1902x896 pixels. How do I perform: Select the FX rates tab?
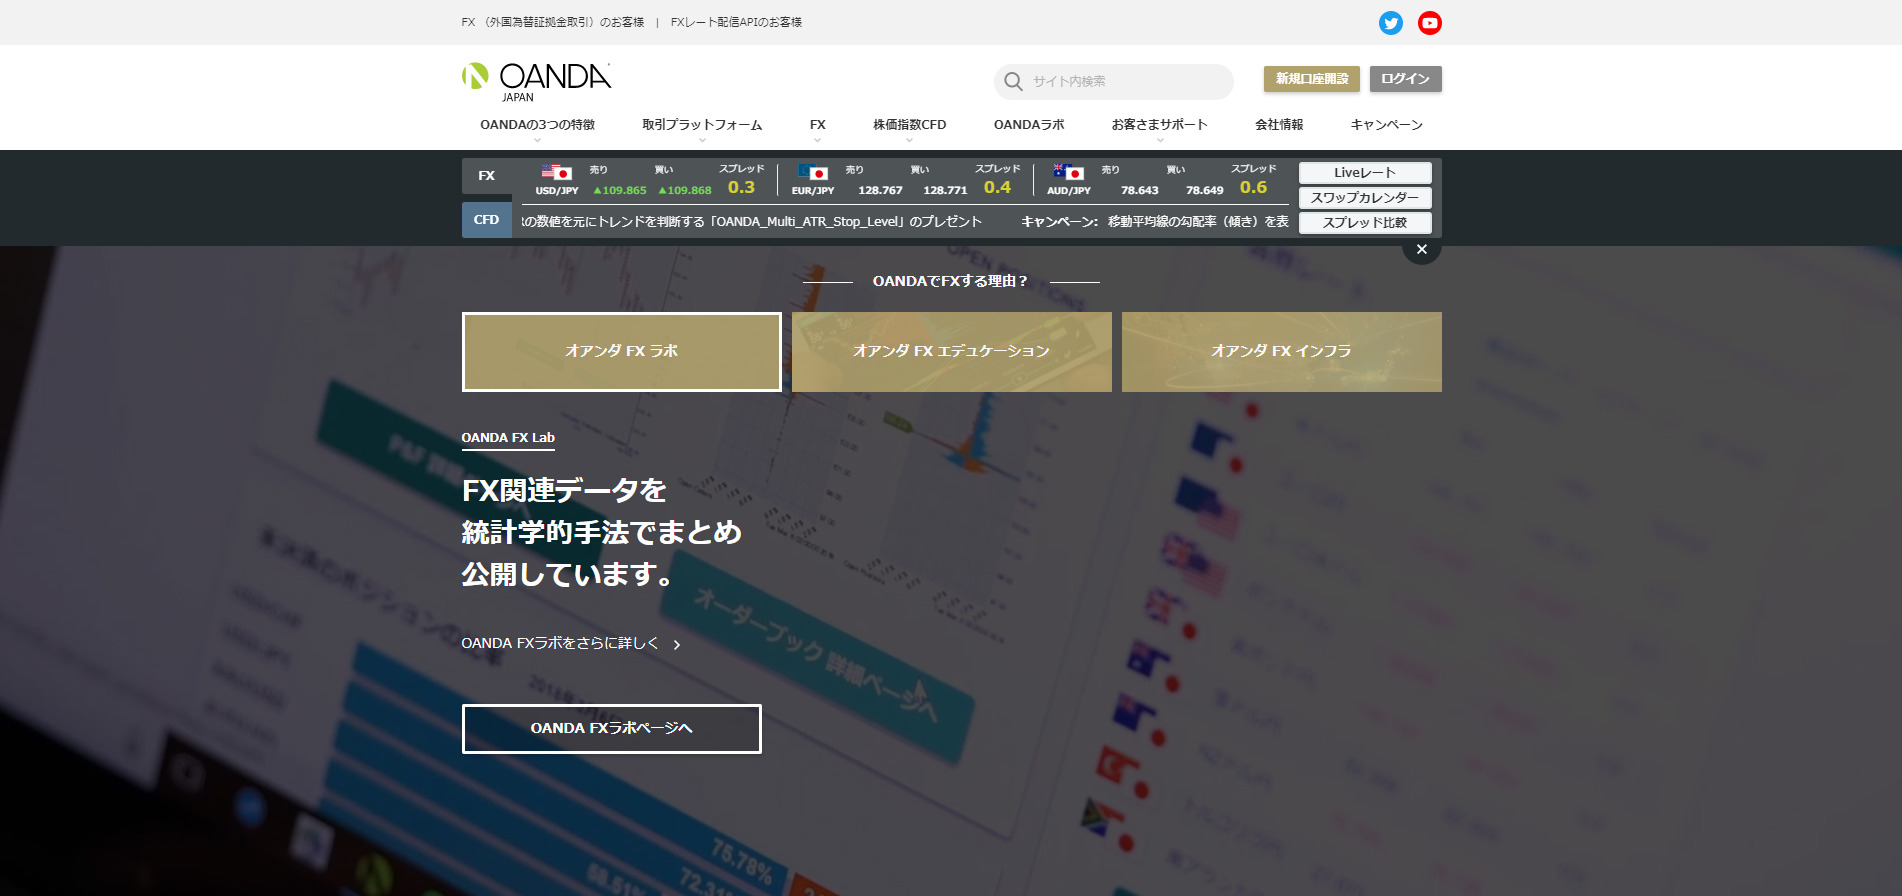pyautogui.click(x=487, y=176)
